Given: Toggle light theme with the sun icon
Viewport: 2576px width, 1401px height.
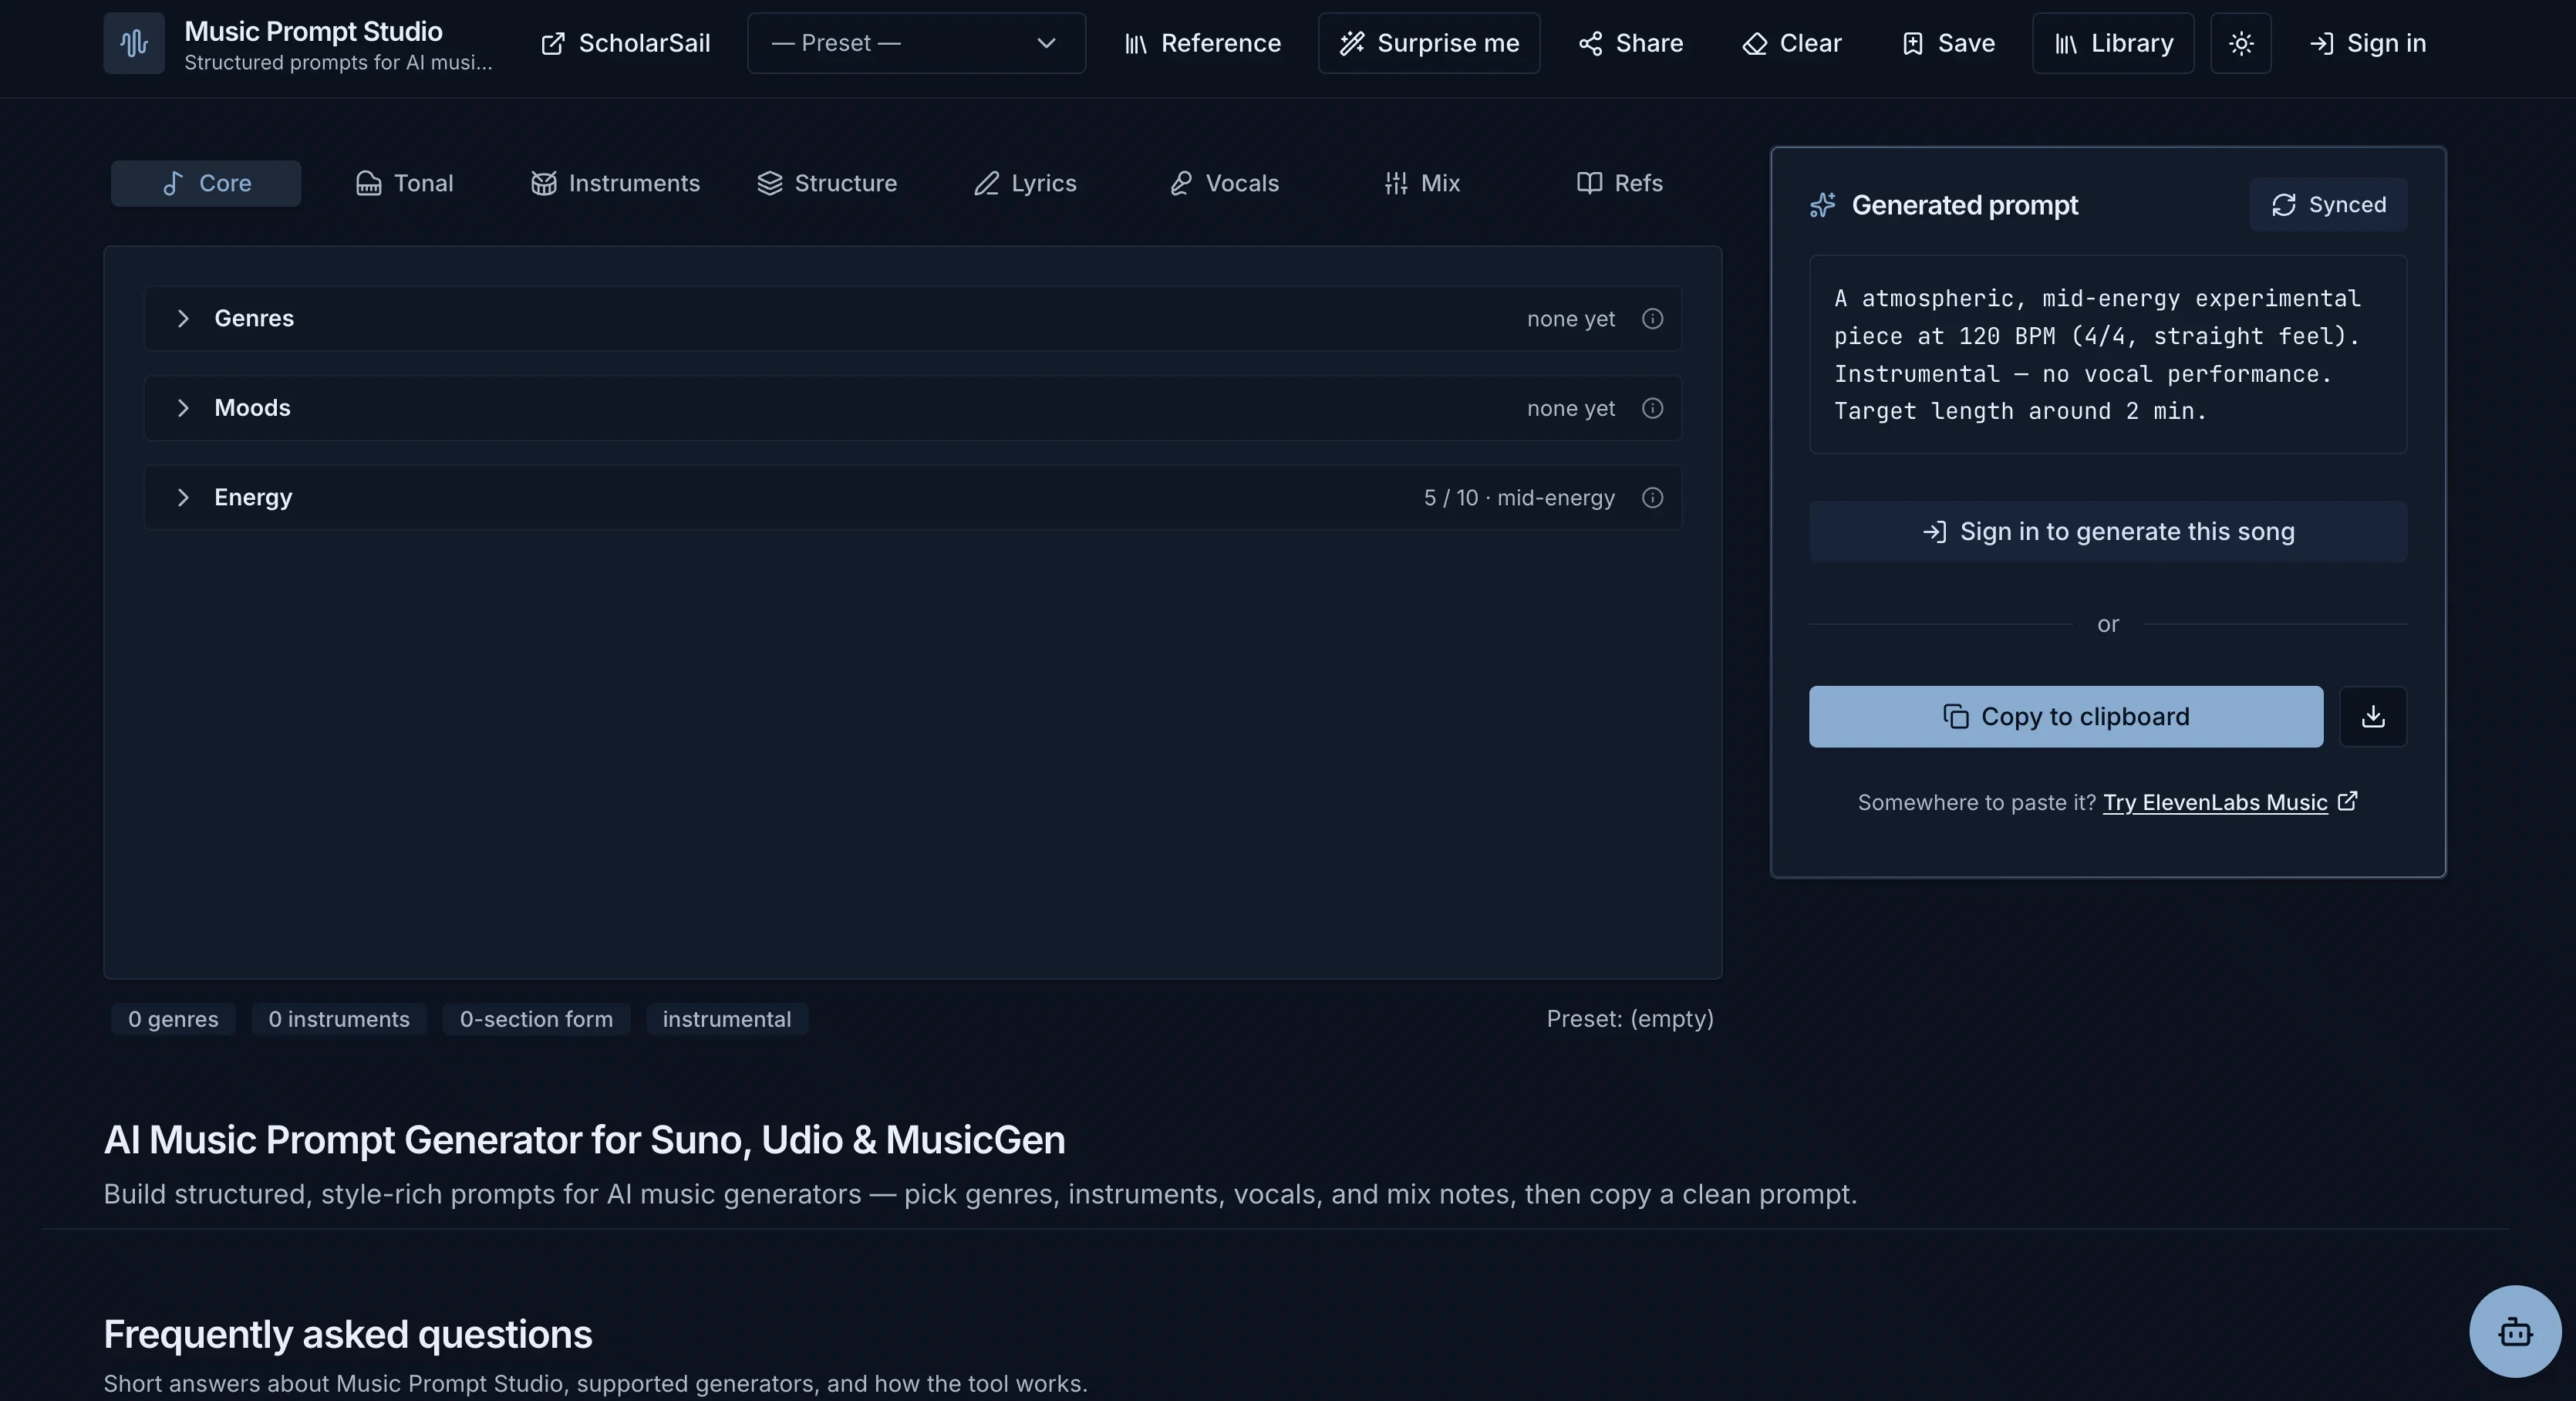Looking at the screenshot, I should [x=2241, y=43].
